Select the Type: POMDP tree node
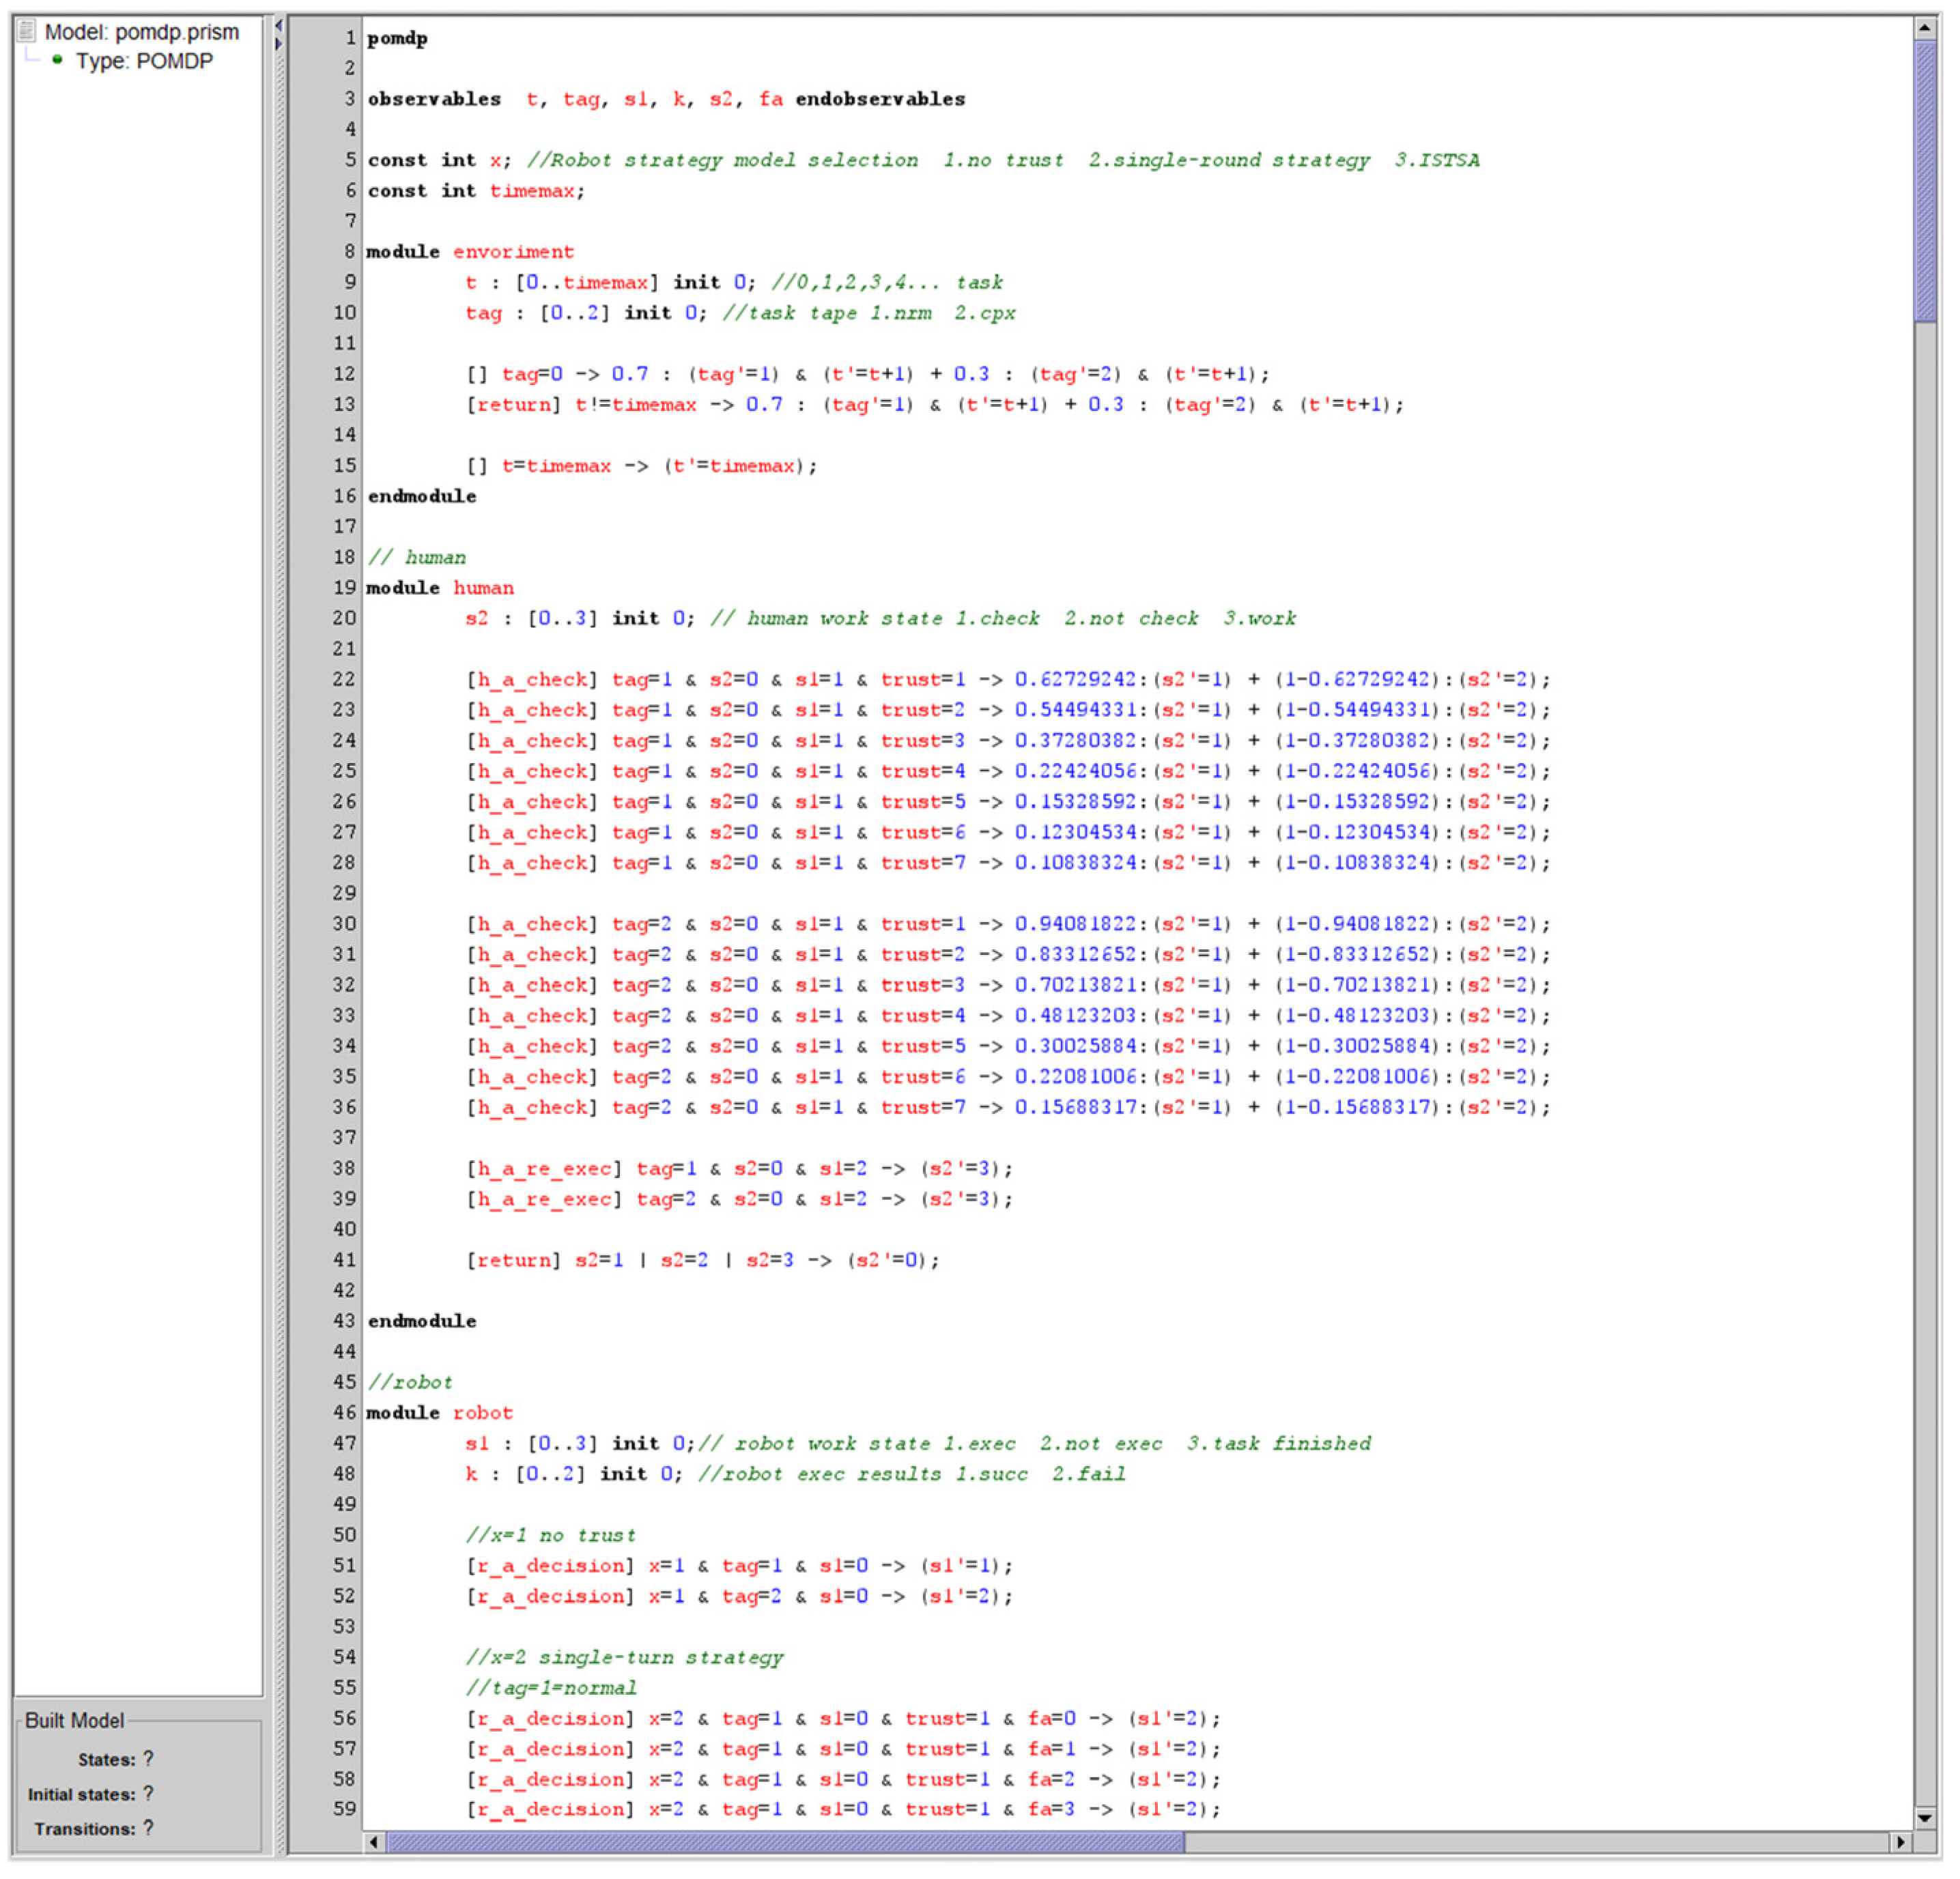Image resolution: width=1960 pixels, height=1879 pixels. pyautogui.click(x=144, y=61)
